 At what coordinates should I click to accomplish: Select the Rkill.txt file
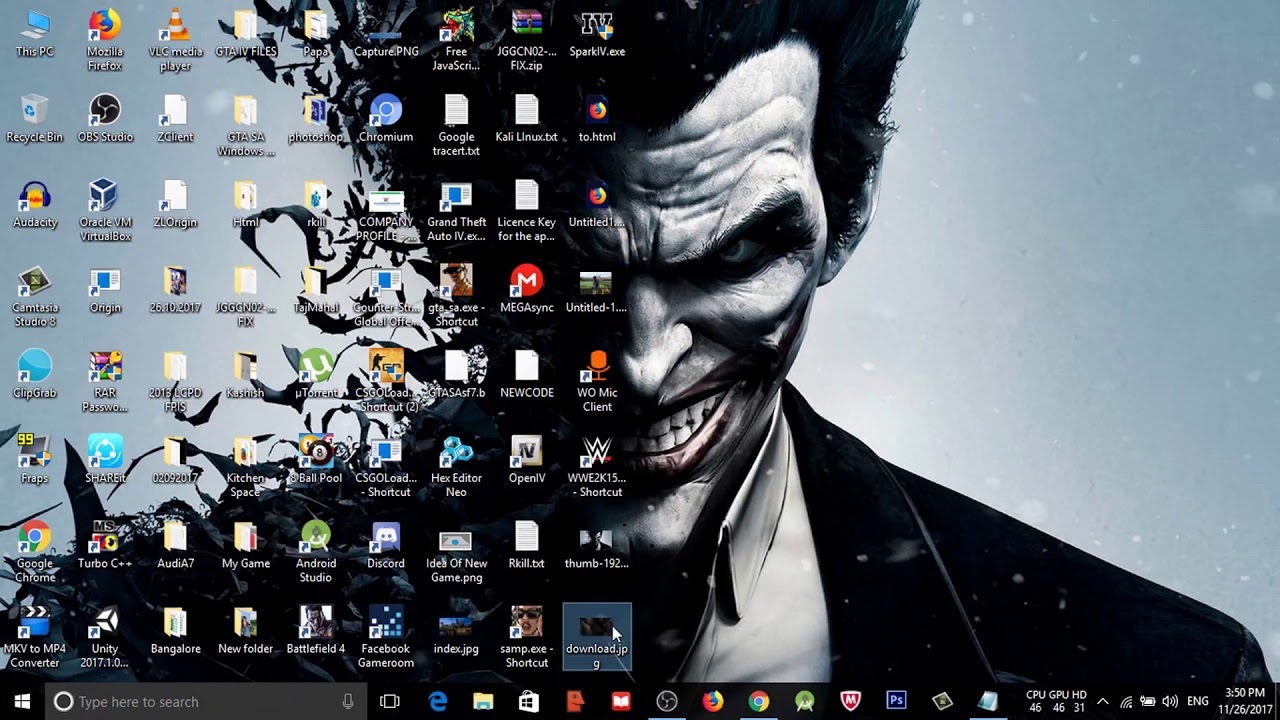[527, 545]
